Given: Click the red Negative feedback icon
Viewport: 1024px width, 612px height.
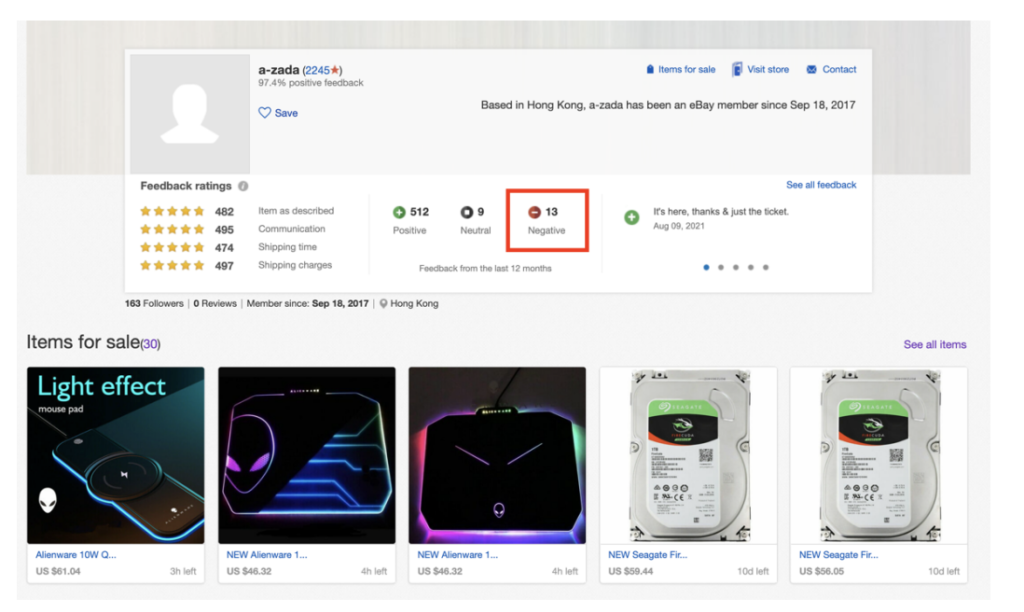Looking at the screenshot, I should pyautogui.click(x=534, y=212).
